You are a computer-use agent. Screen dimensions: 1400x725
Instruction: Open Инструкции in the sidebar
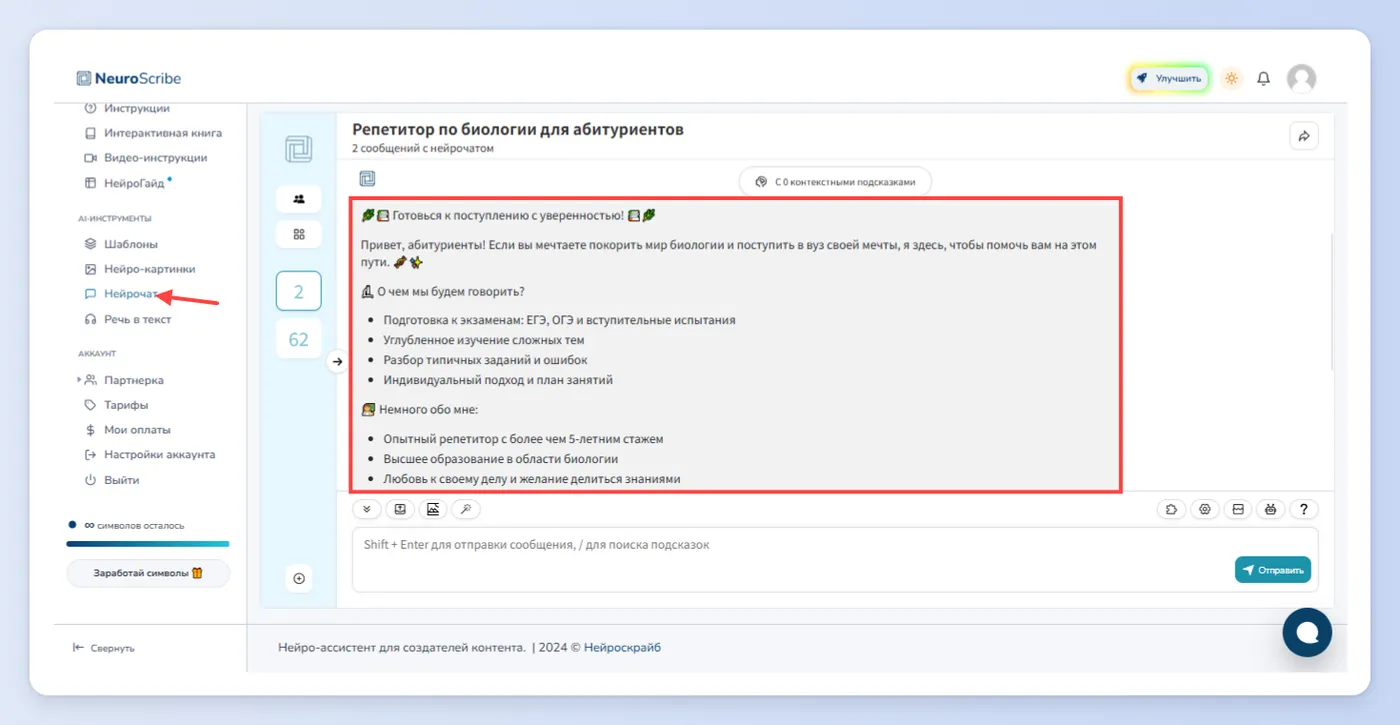(127, 108)
